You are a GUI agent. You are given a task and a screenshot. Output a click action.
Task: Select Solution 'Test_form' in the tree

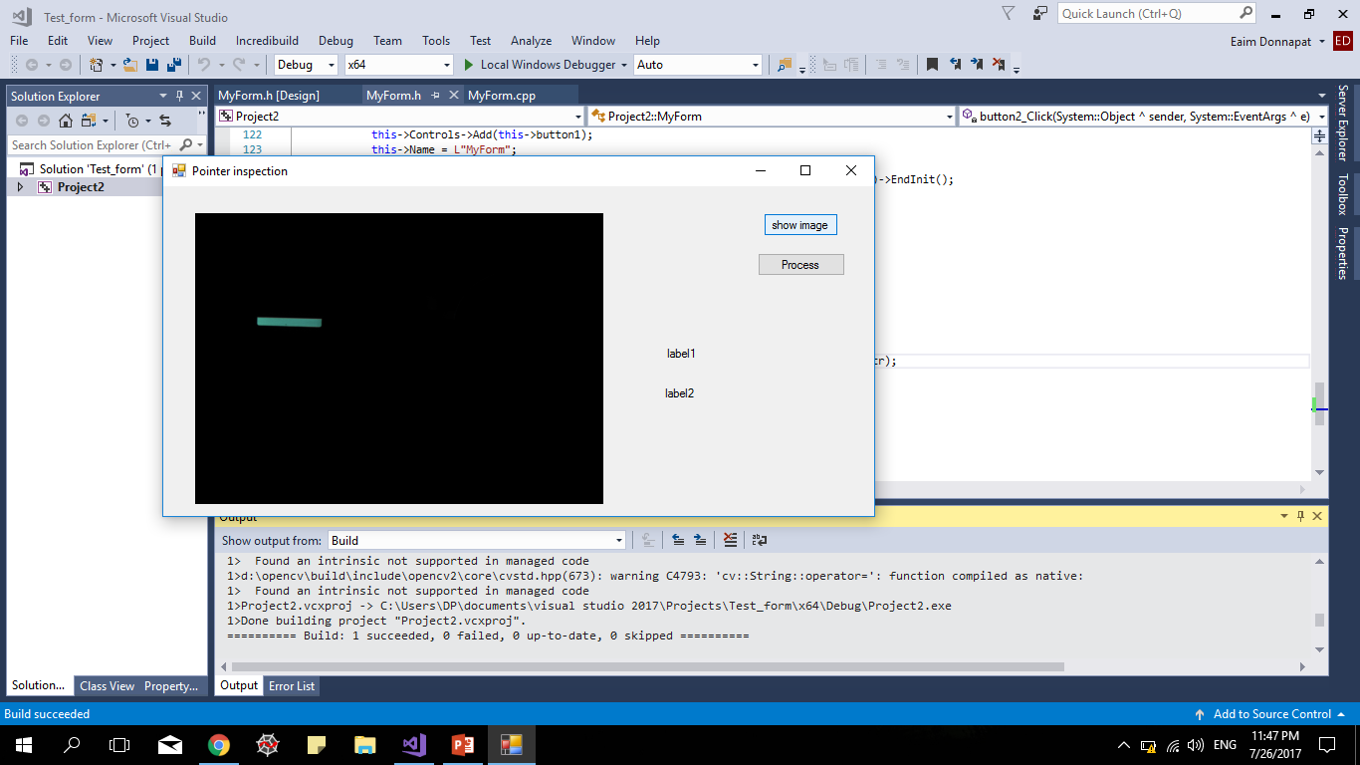tap(98, 169)
